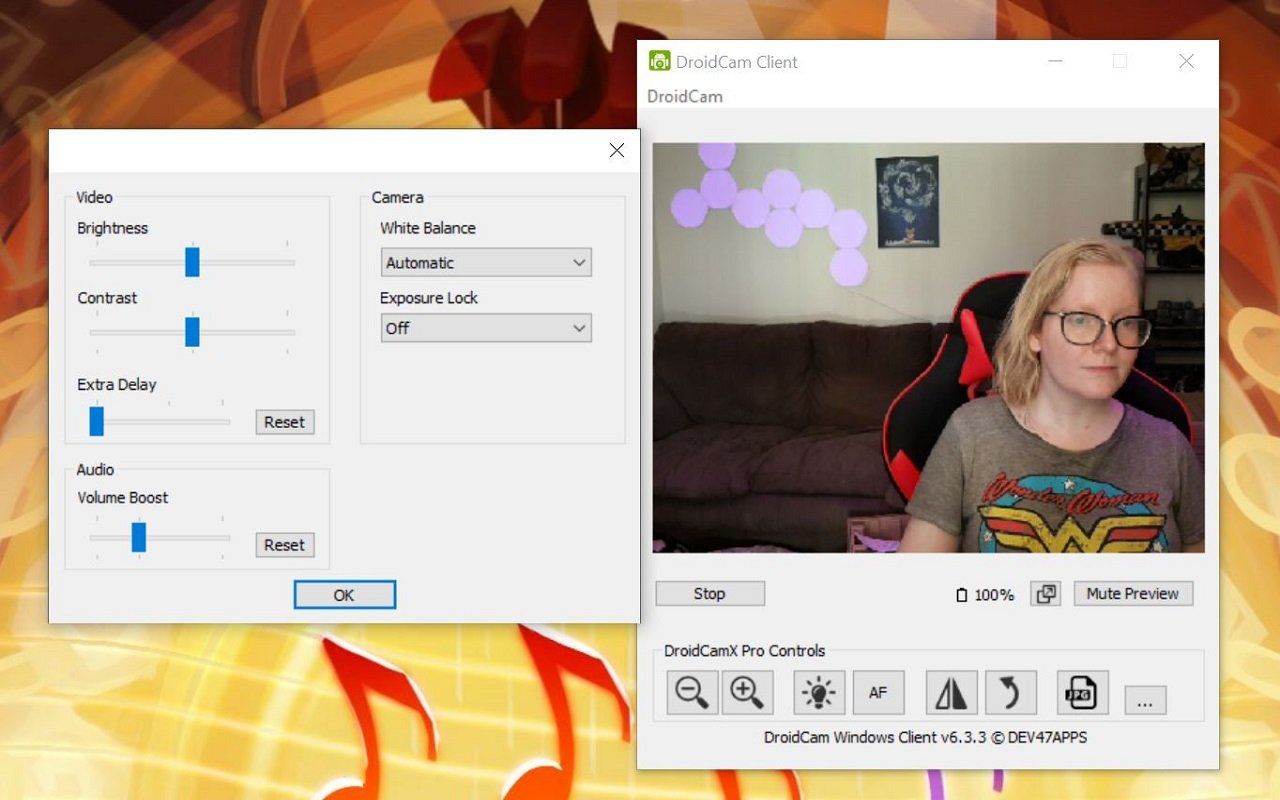This screenshot has height=800, width=1280.
Task: Toggle the phone LED flash light
Action: pyautogui.click(x=819, y=692)
